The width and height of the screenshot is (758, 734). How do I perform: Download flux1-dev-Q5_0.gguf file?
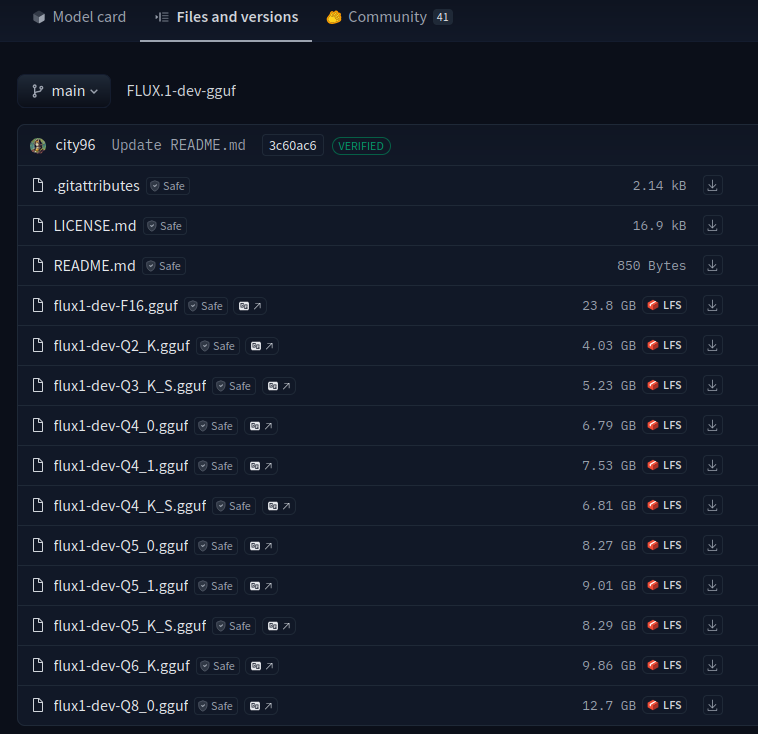[x=712, y=545]
